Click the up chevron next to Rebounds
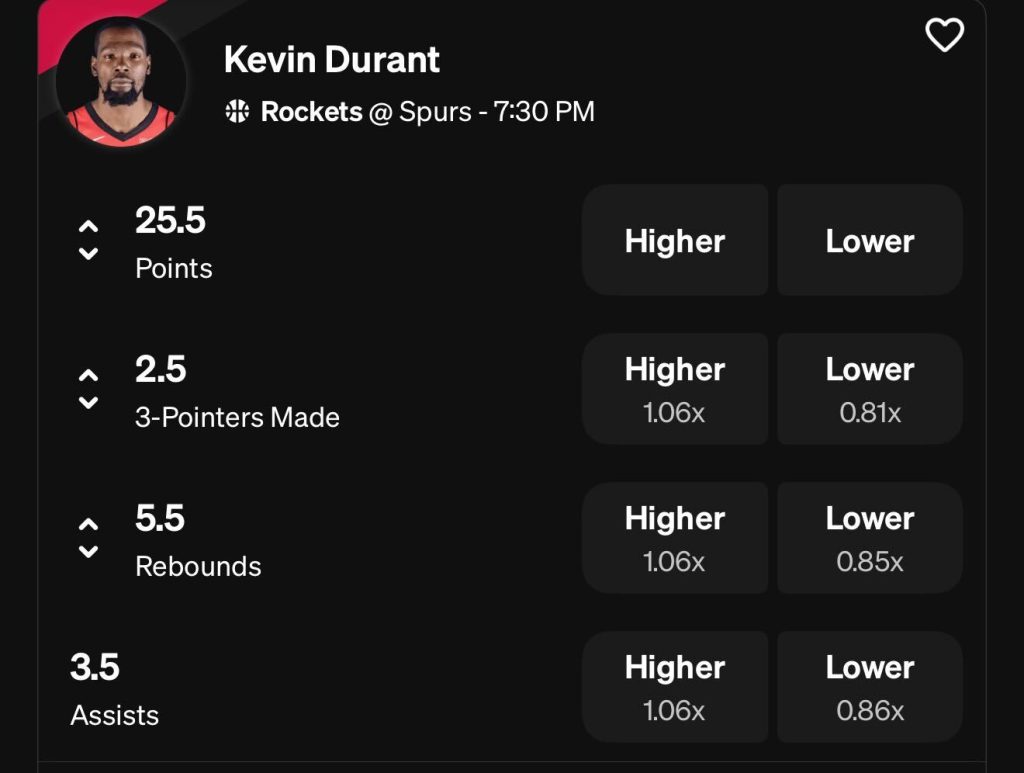Viewport: 1024px width, 773px height. pos(88,522)
